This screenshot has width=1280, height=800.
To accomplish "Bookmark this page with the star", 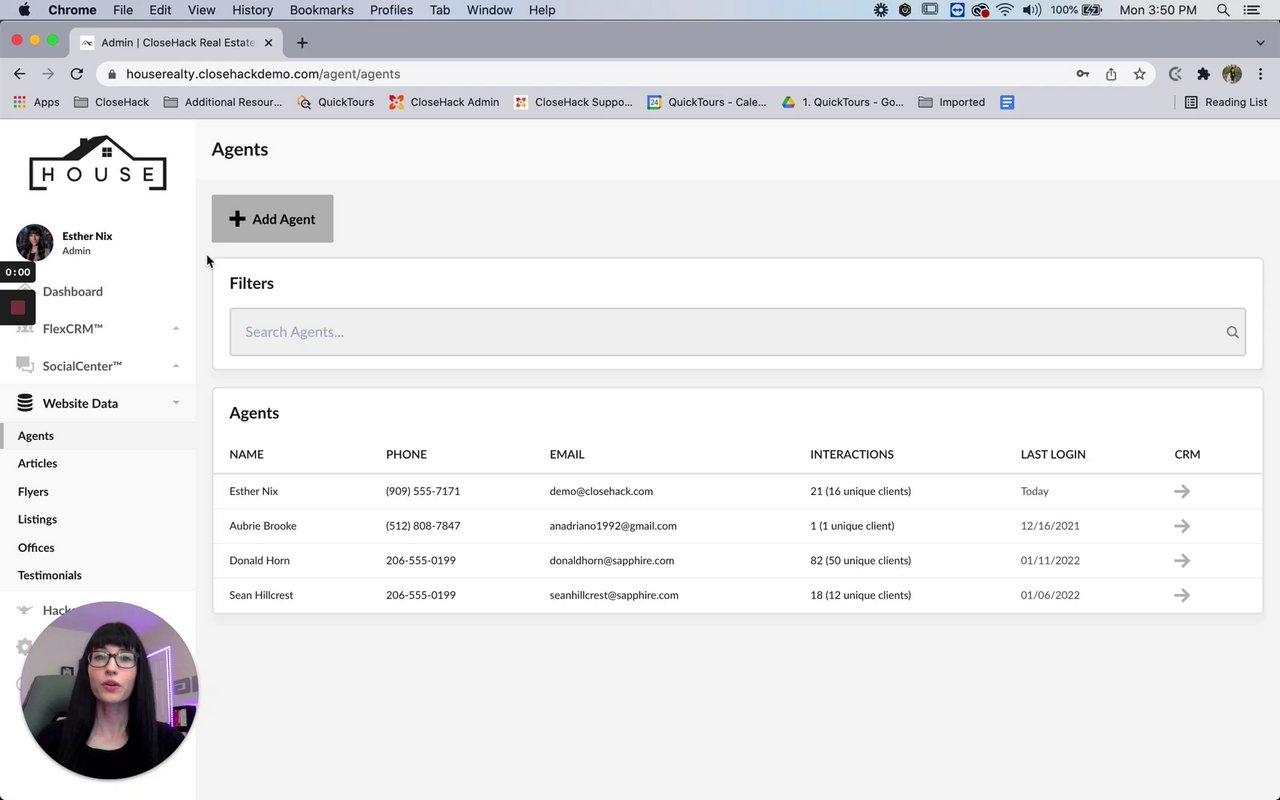I will pos(1139,74).
